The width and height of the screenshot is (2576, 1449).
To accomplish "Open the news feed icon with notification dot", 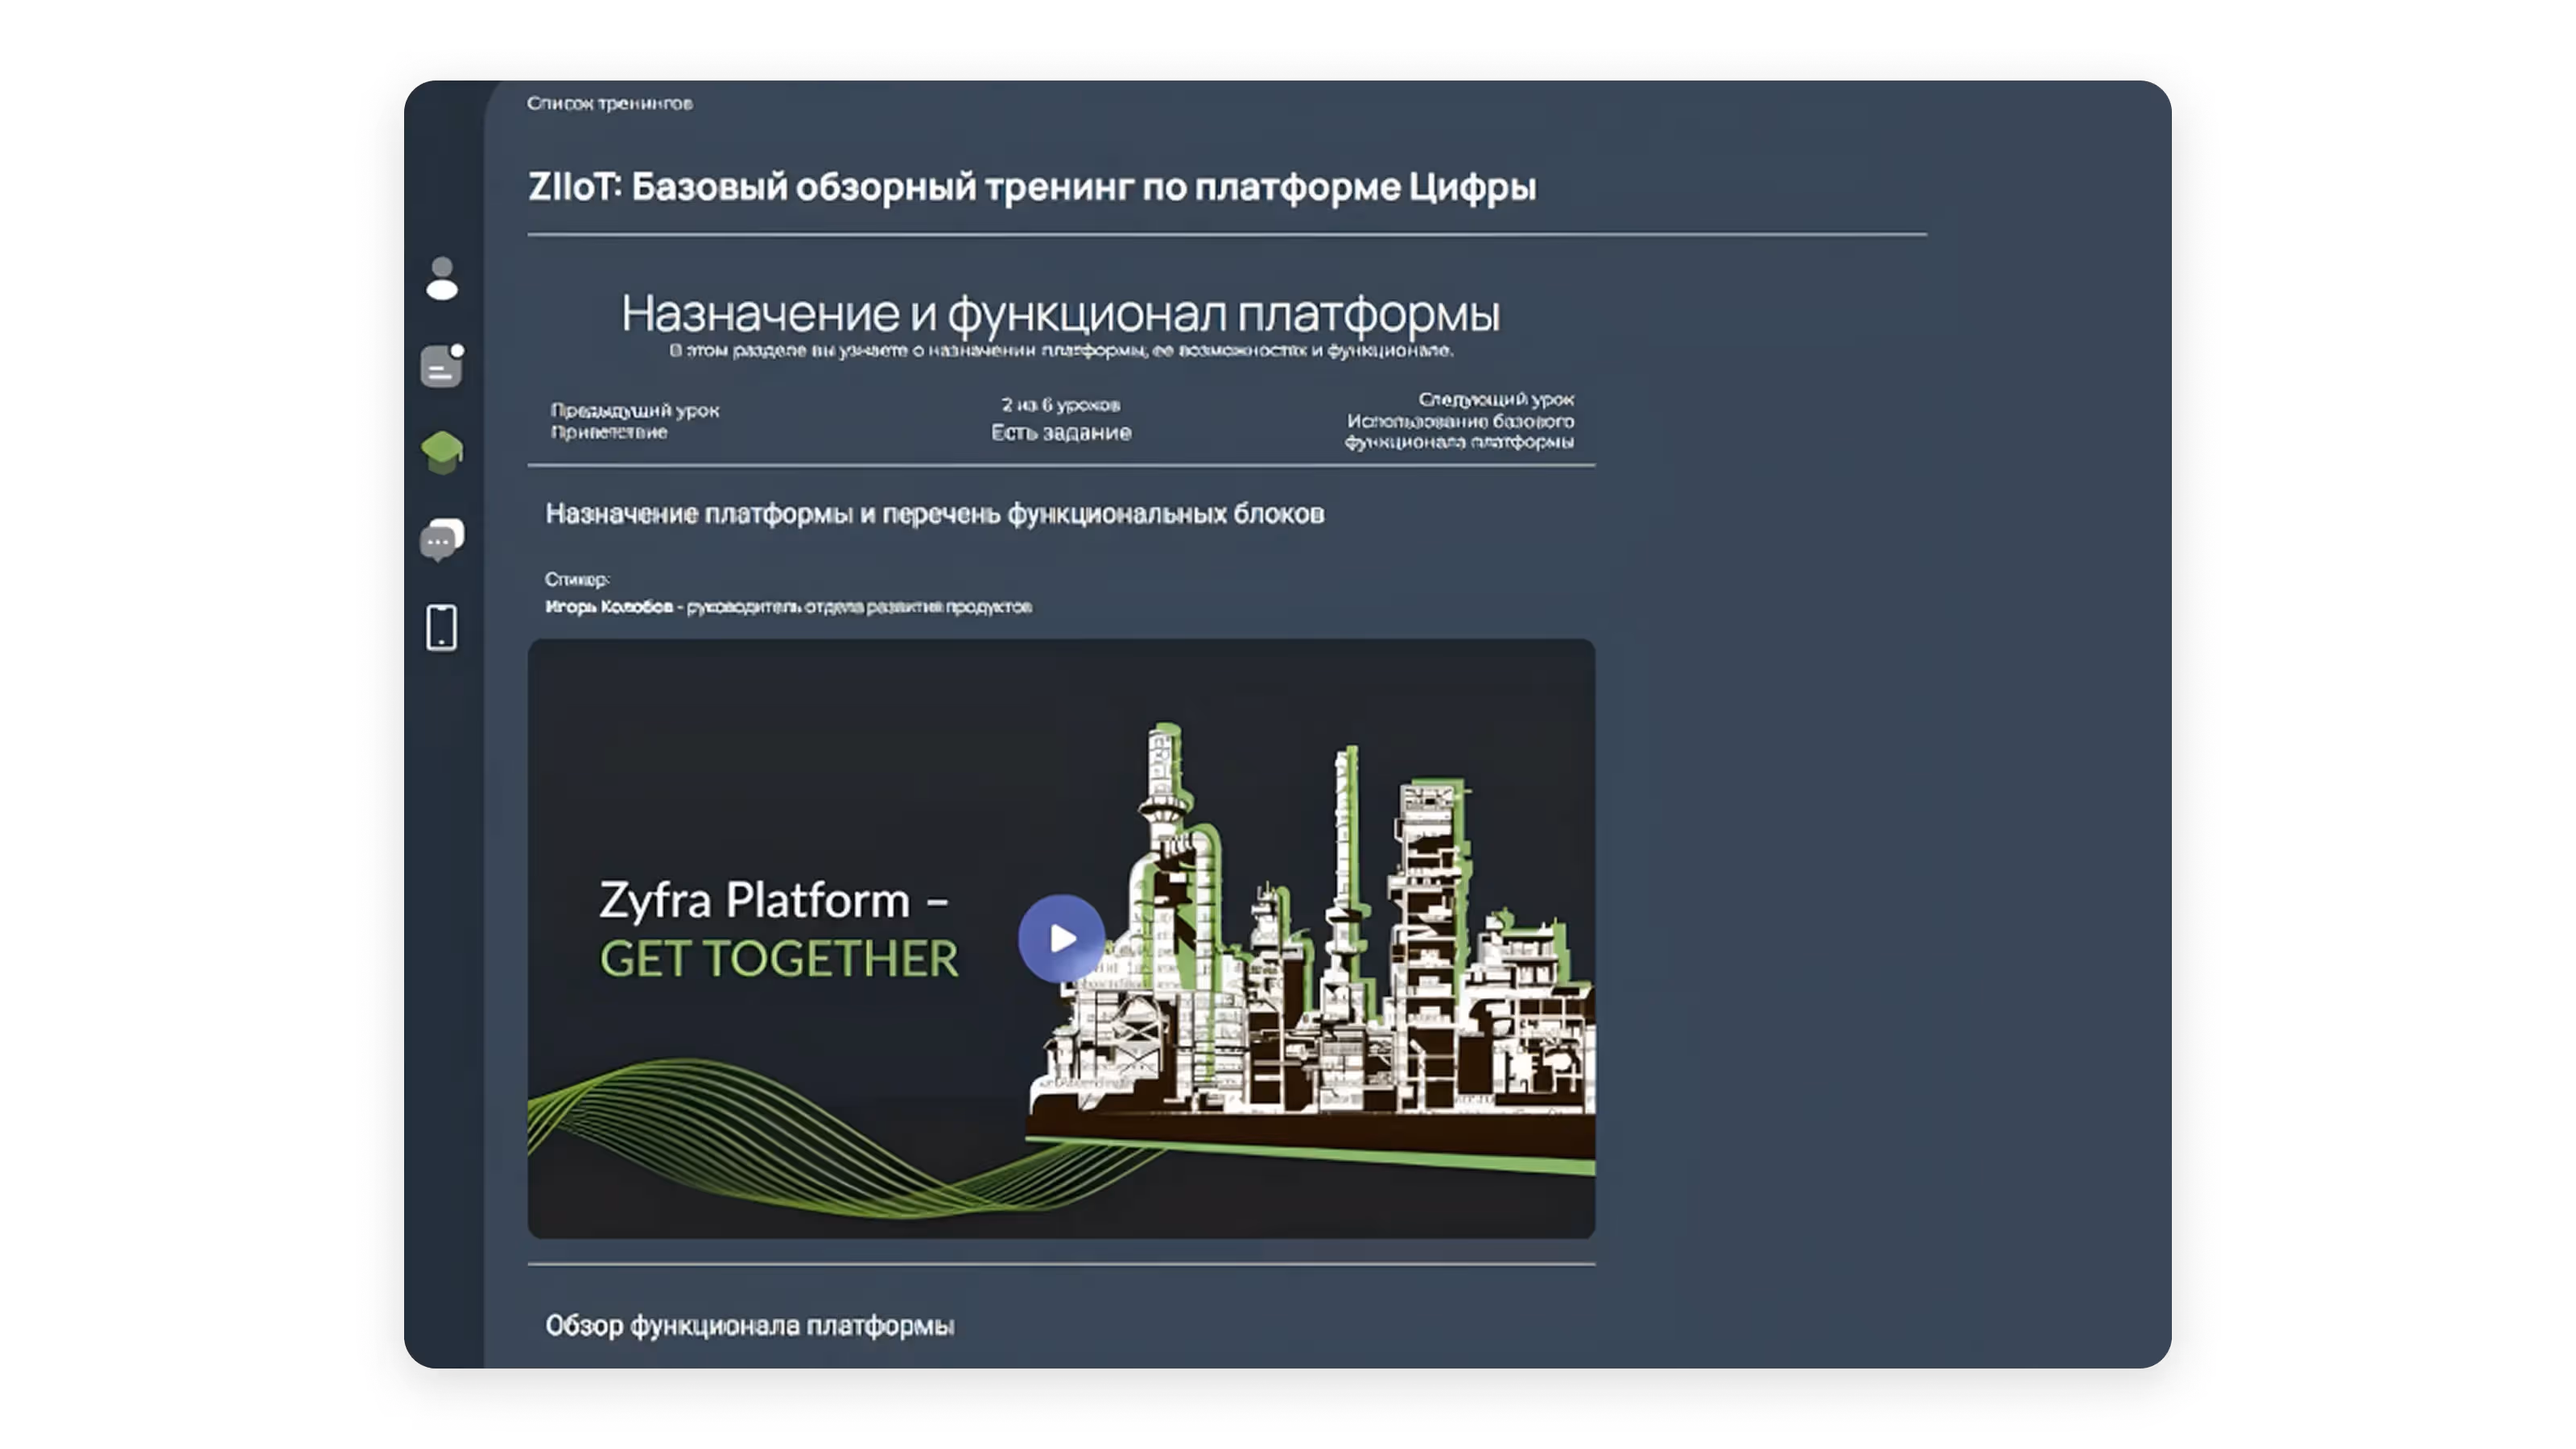I will pyautogui.click(x=442, y=365).
